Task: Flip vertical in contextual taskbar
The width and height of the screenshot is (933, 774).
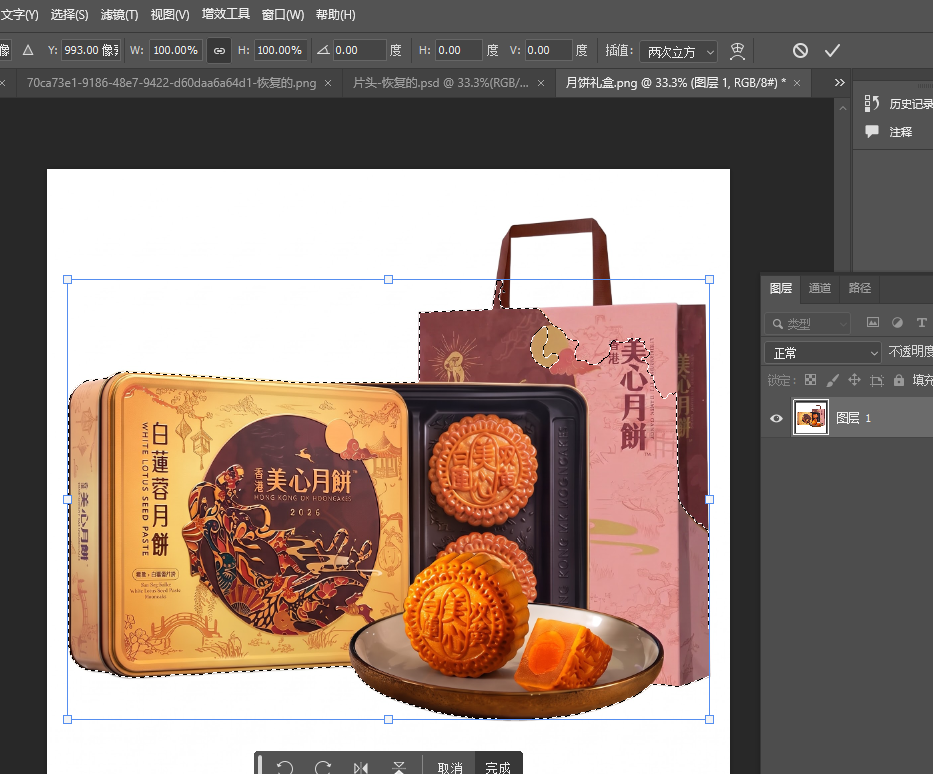Action: pyautogui.click(x=399, y=767)
